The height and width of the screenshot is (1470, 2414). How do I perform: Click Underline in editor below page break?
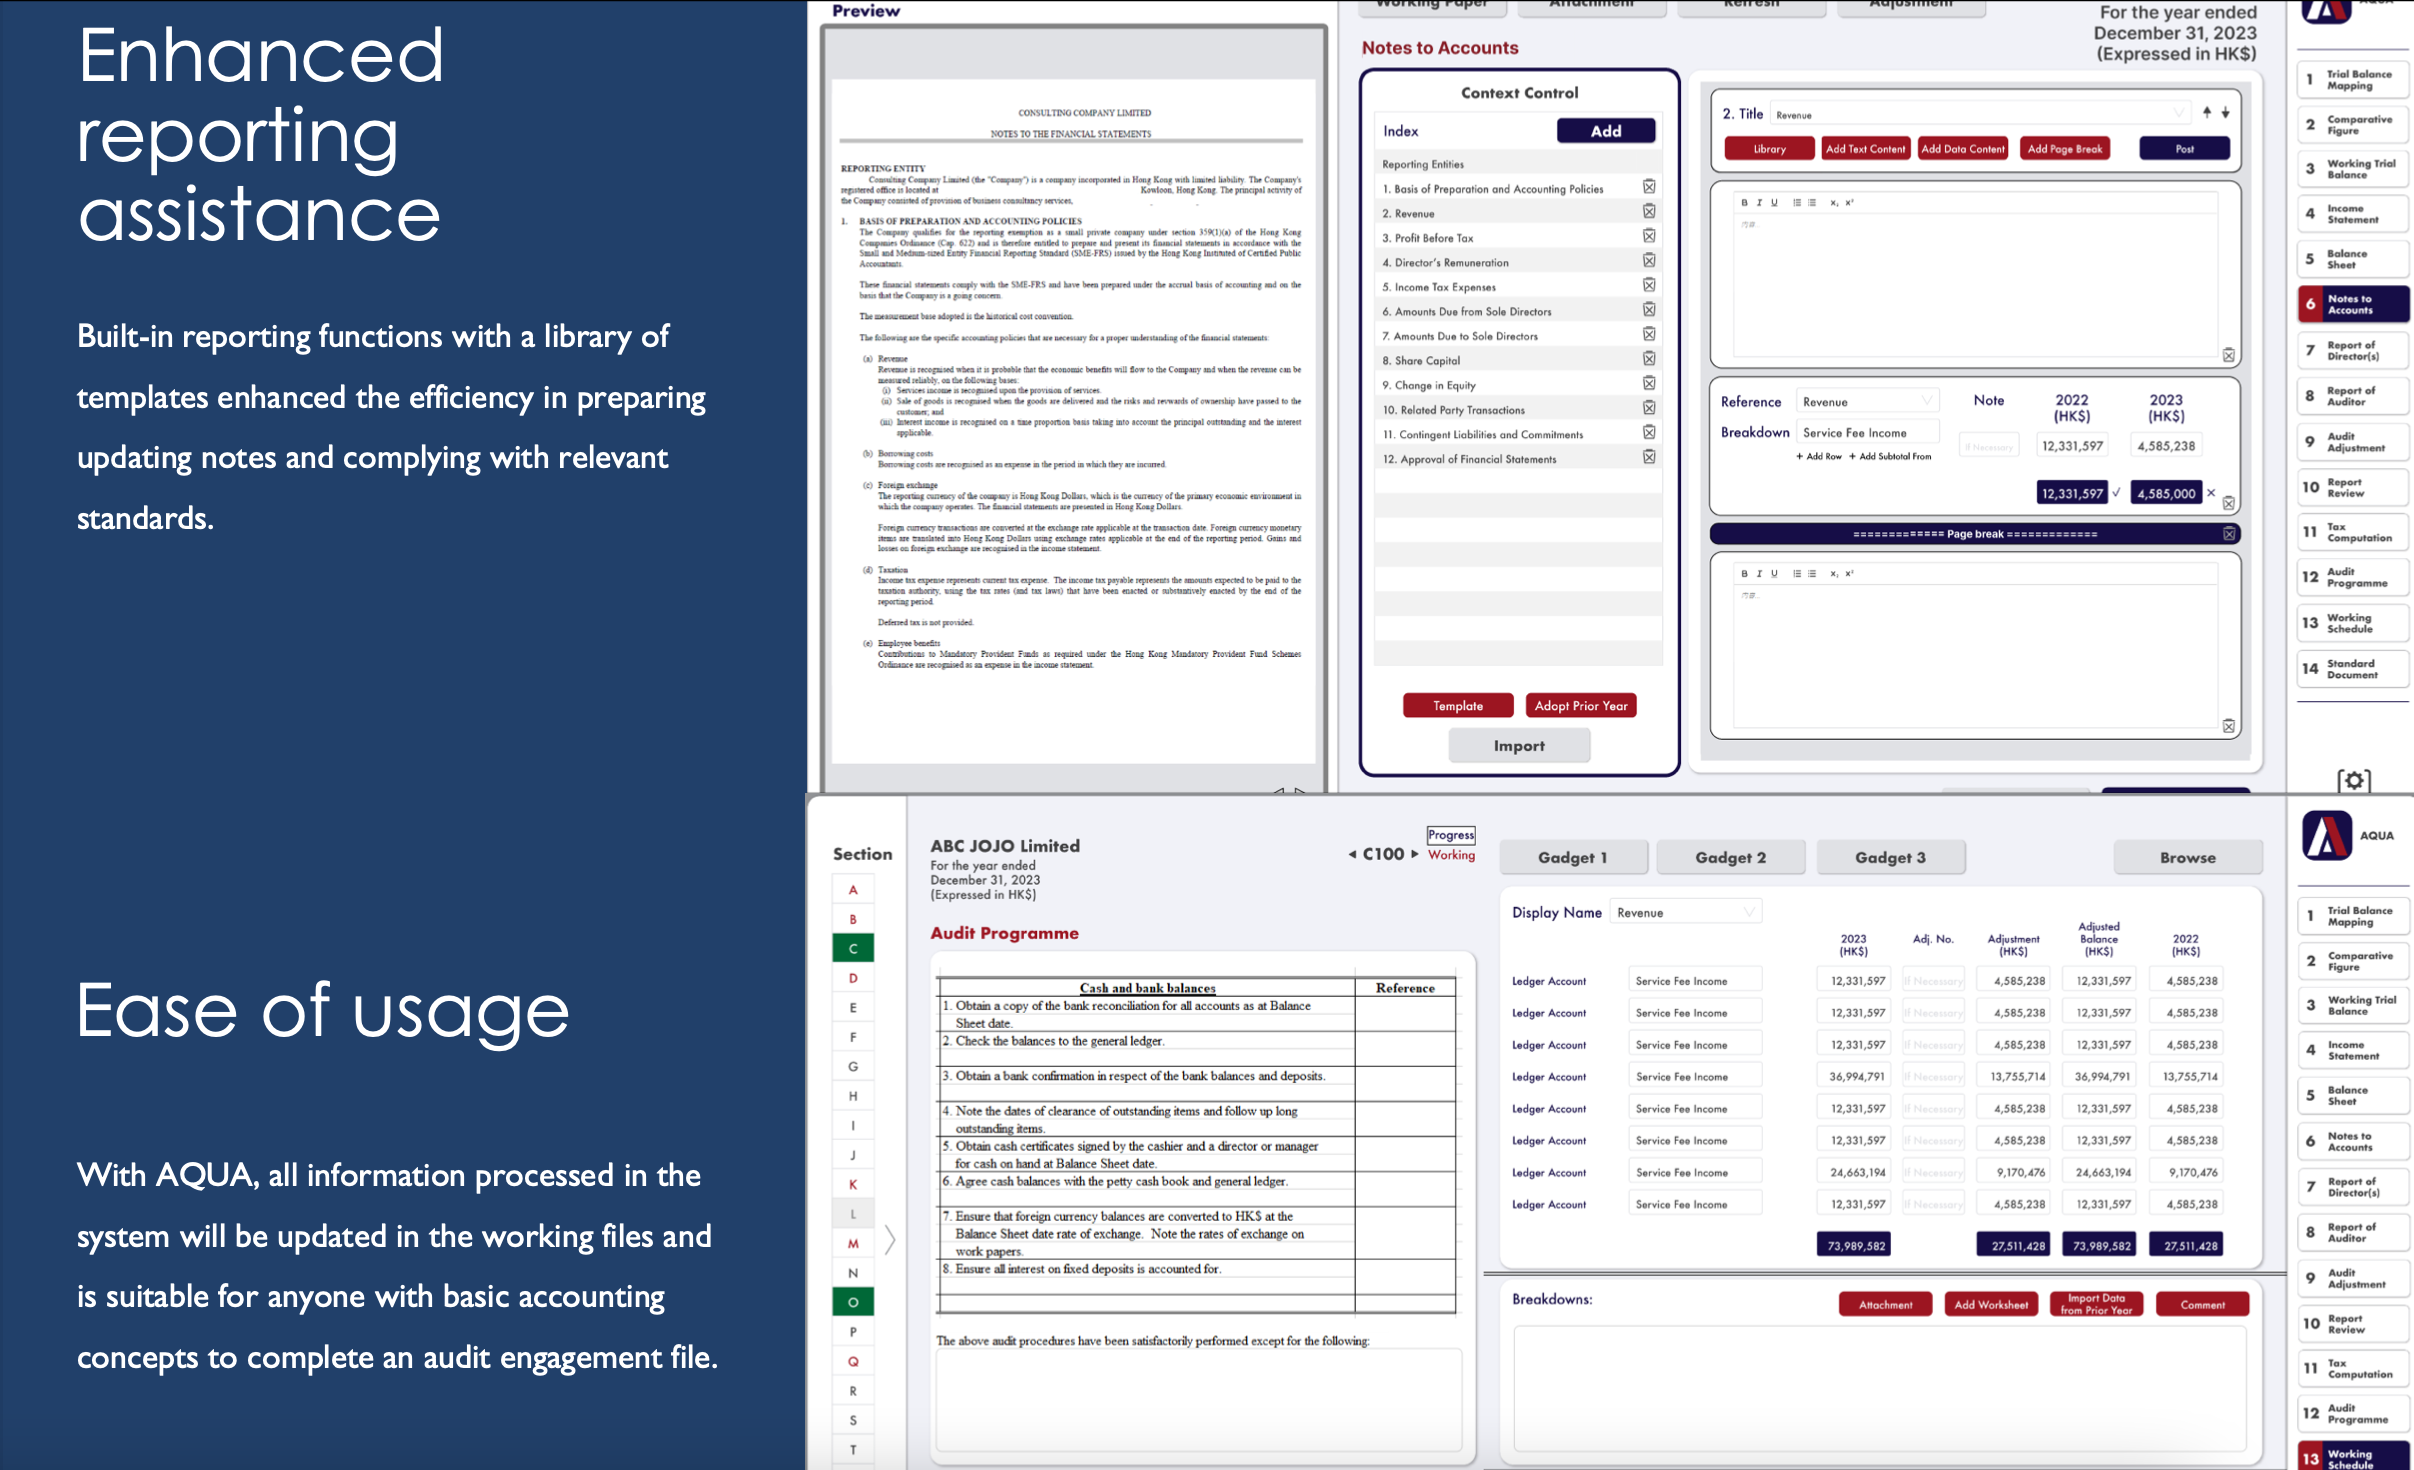pos(1774,574)
